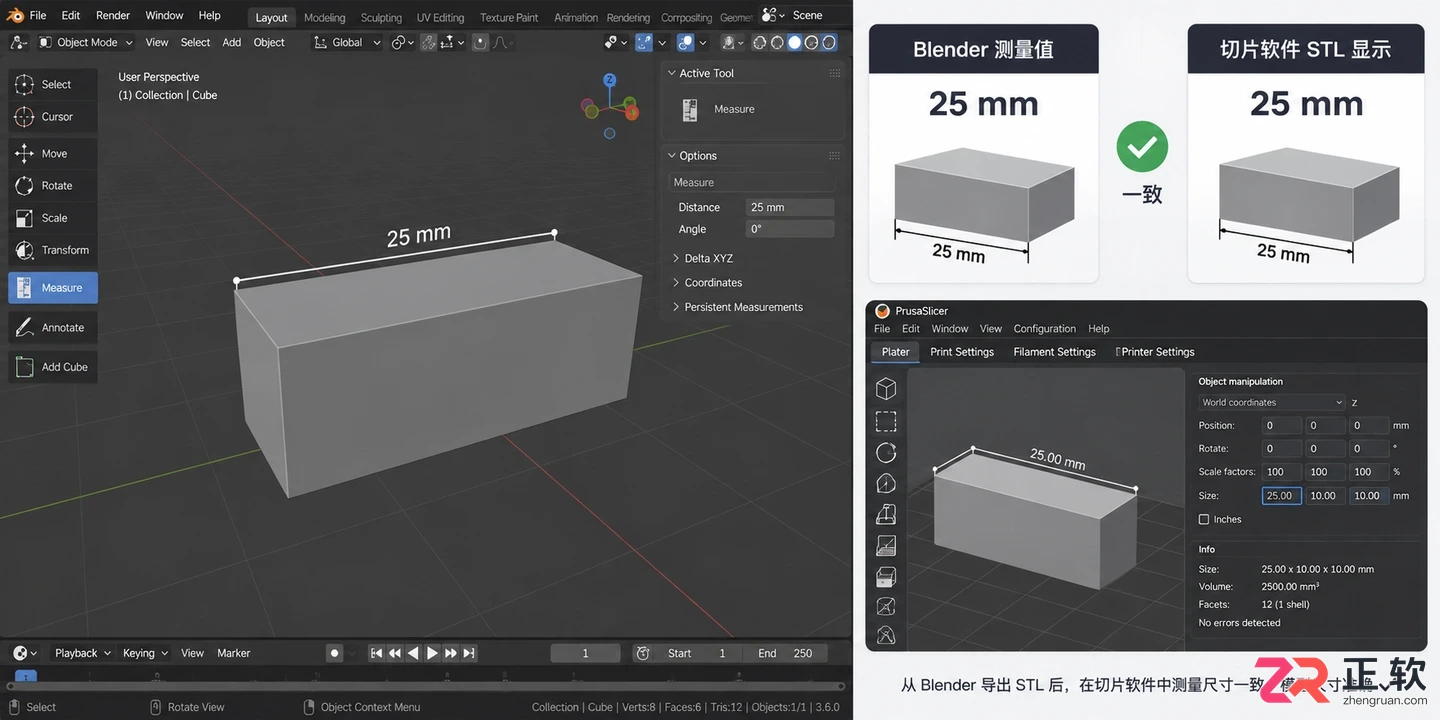Switch to wireframe viewport shading
Screen dimensions: 1440x720
(760, 42)
